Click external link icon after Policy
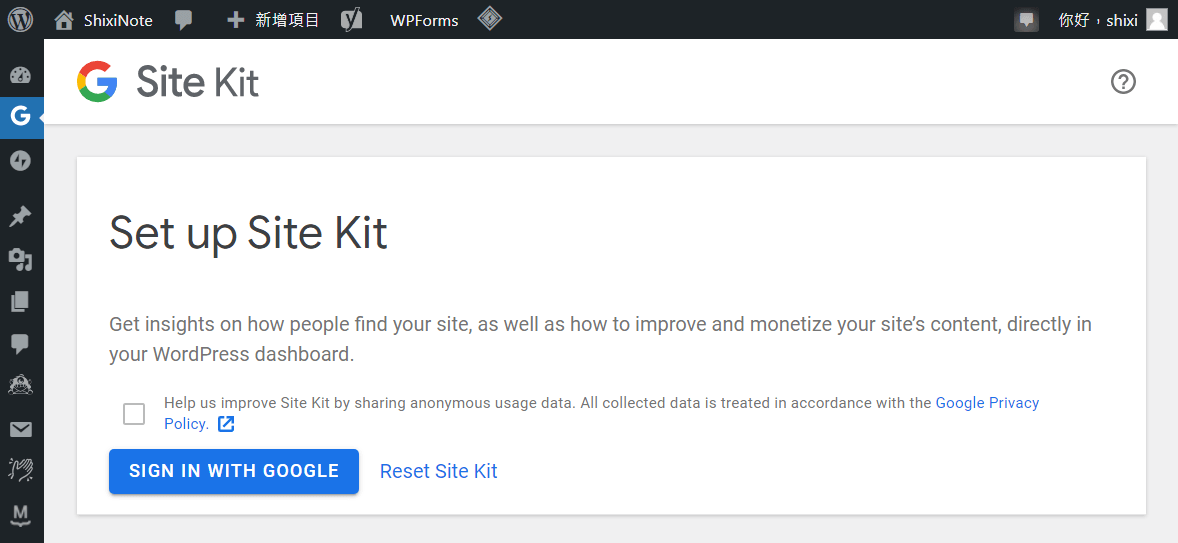 point(226,424)
